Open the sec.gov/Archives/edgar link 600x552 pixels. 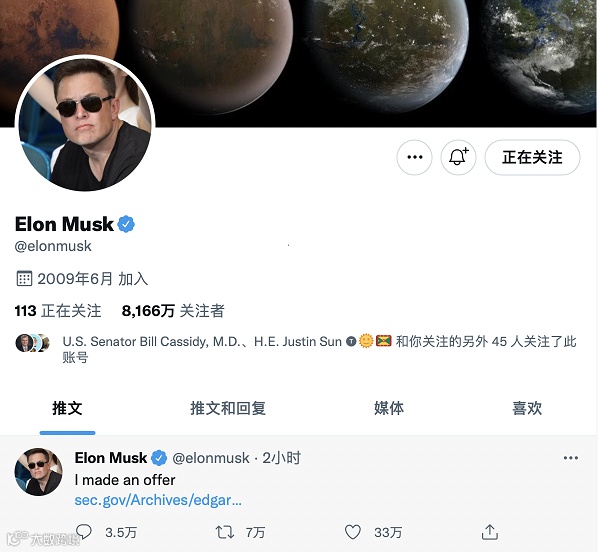(158, 500)
